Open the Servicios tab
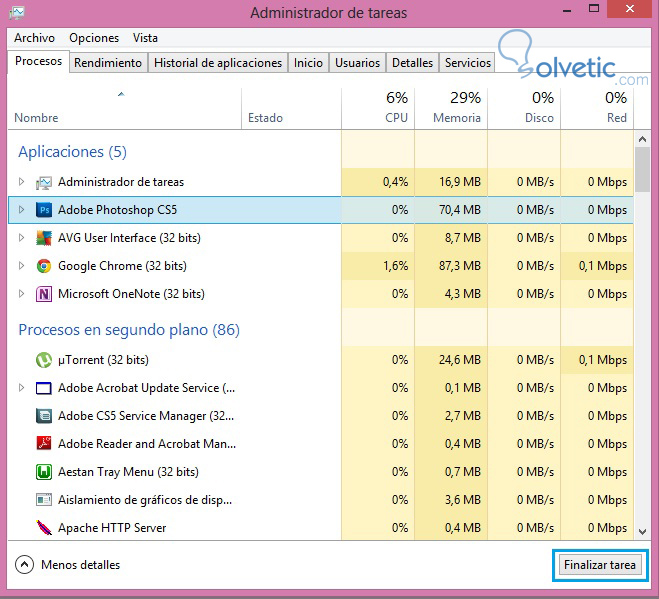 (x=468, y=62)
